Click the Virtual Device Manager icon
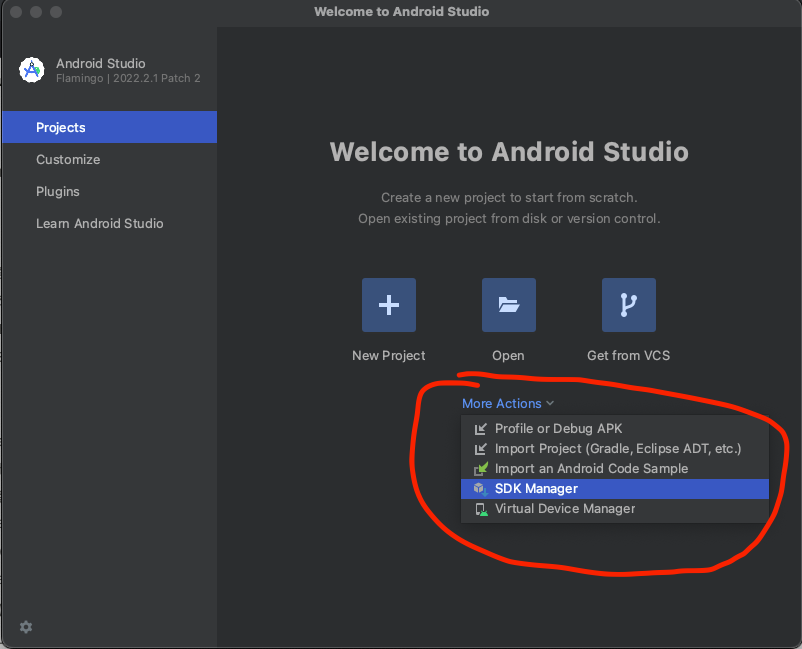 tap(481, 509)
